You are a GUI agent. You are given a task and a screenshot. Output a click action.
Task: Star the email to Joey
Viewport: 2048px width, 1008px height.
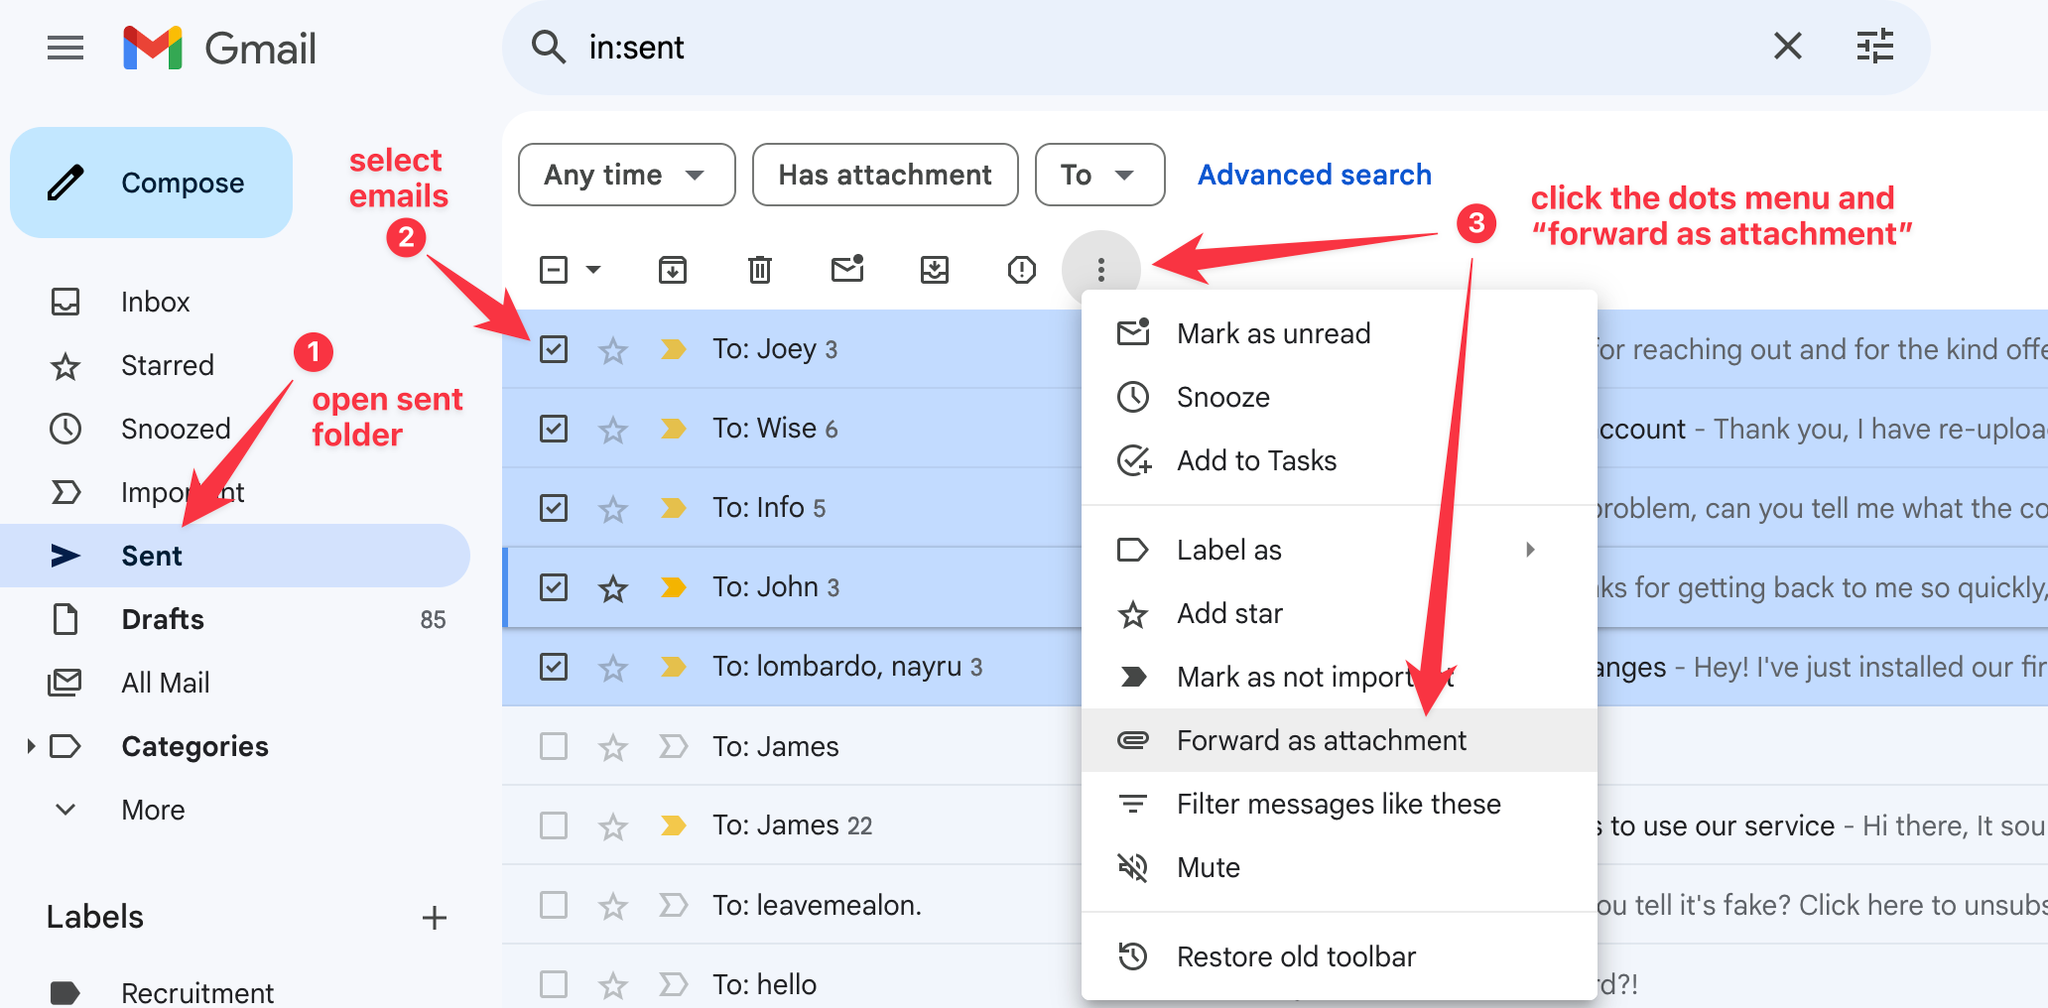(613, 350)
